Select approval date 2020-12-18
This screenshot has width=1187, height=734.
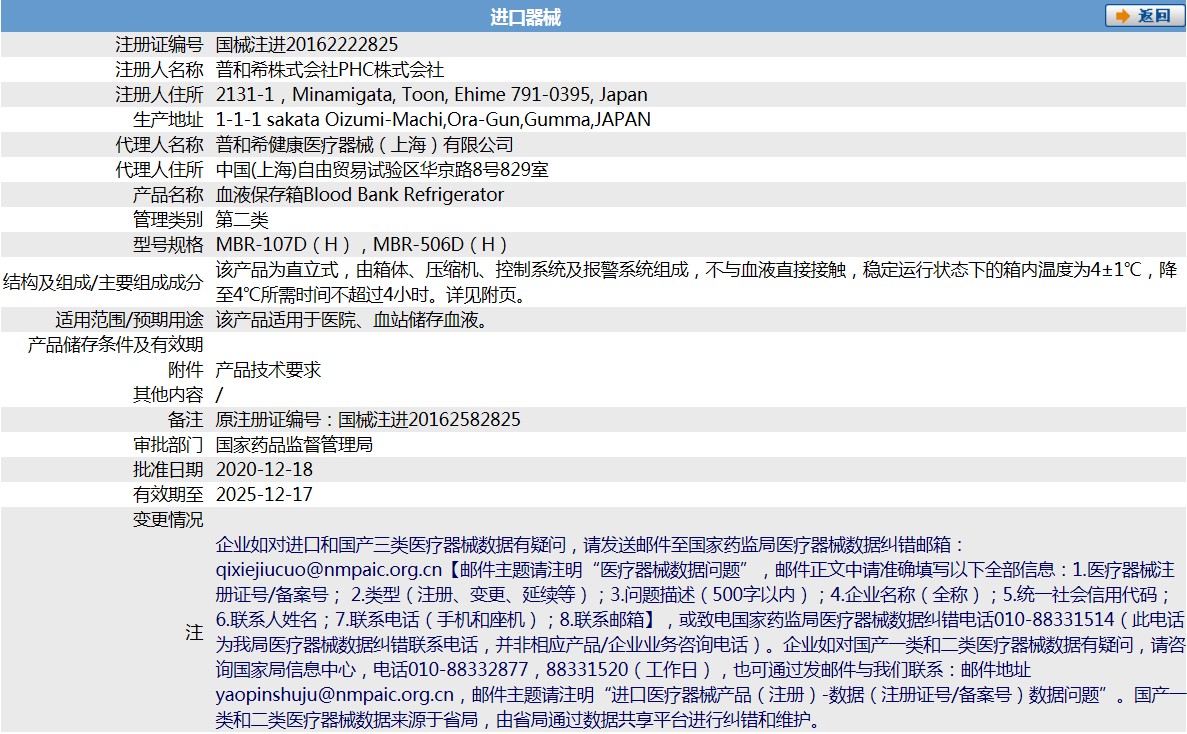[x=264, y=469]
